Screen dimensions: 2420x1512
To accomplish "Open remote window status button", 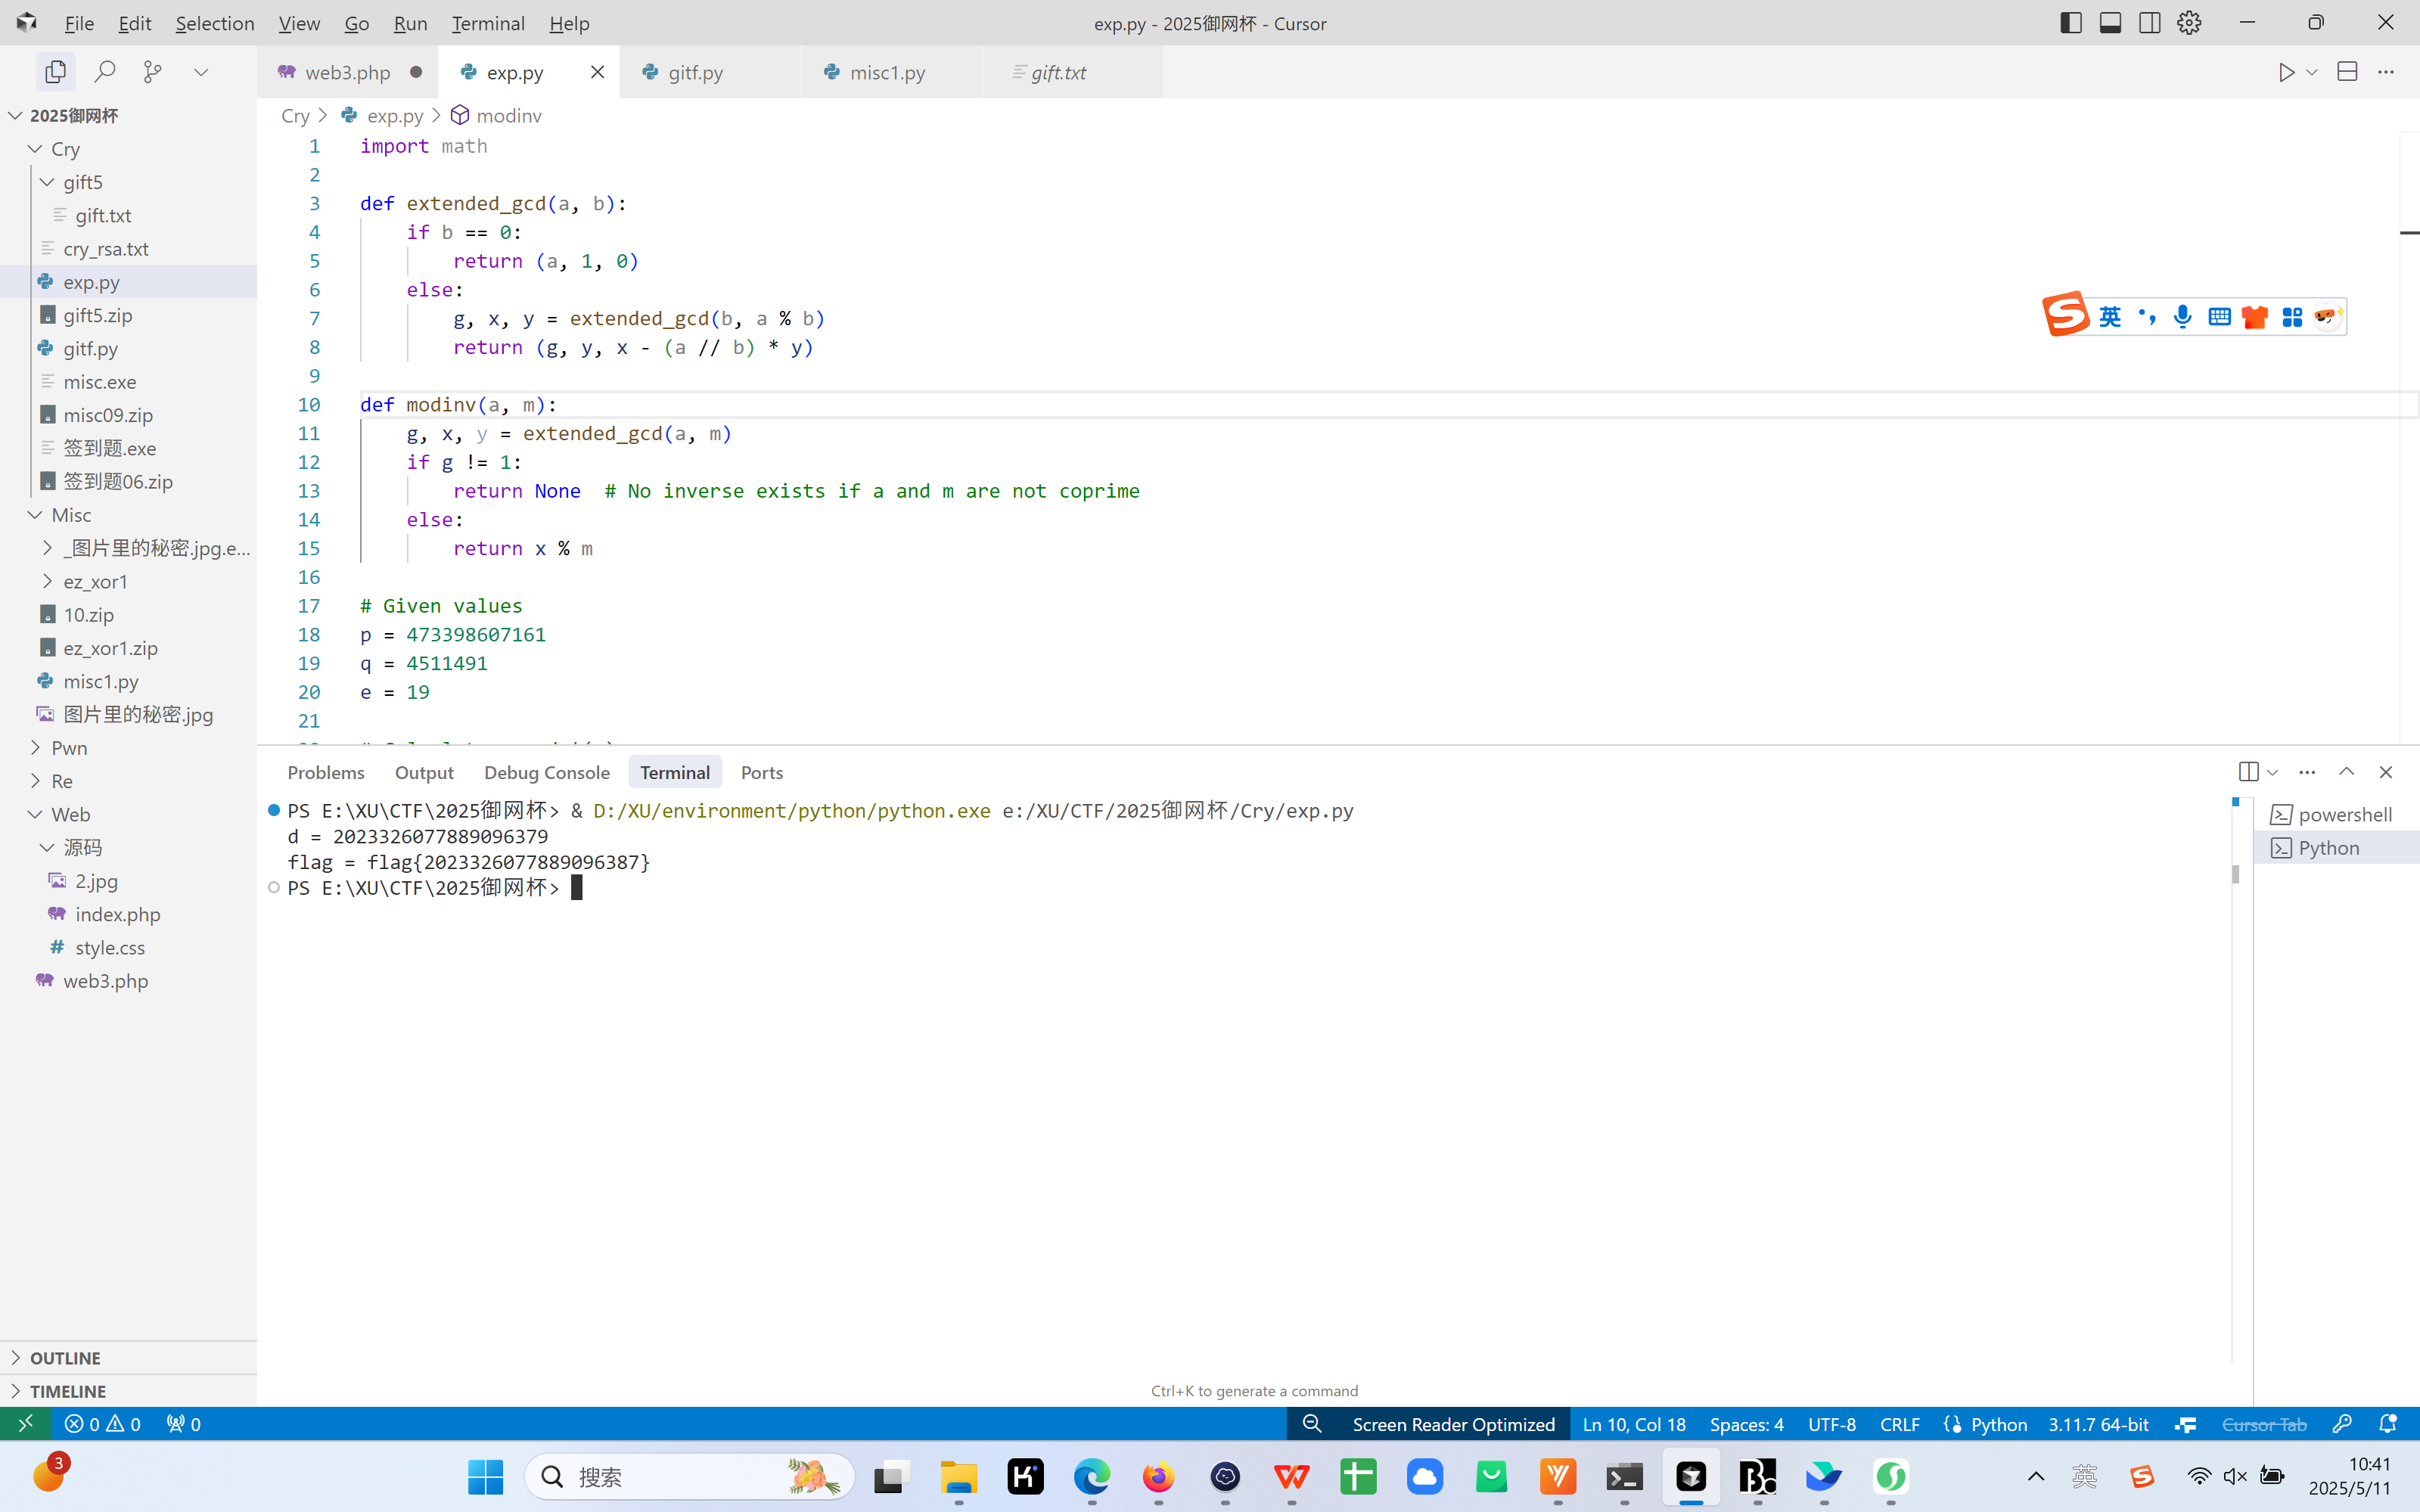I will click(x=26, y=1423).
